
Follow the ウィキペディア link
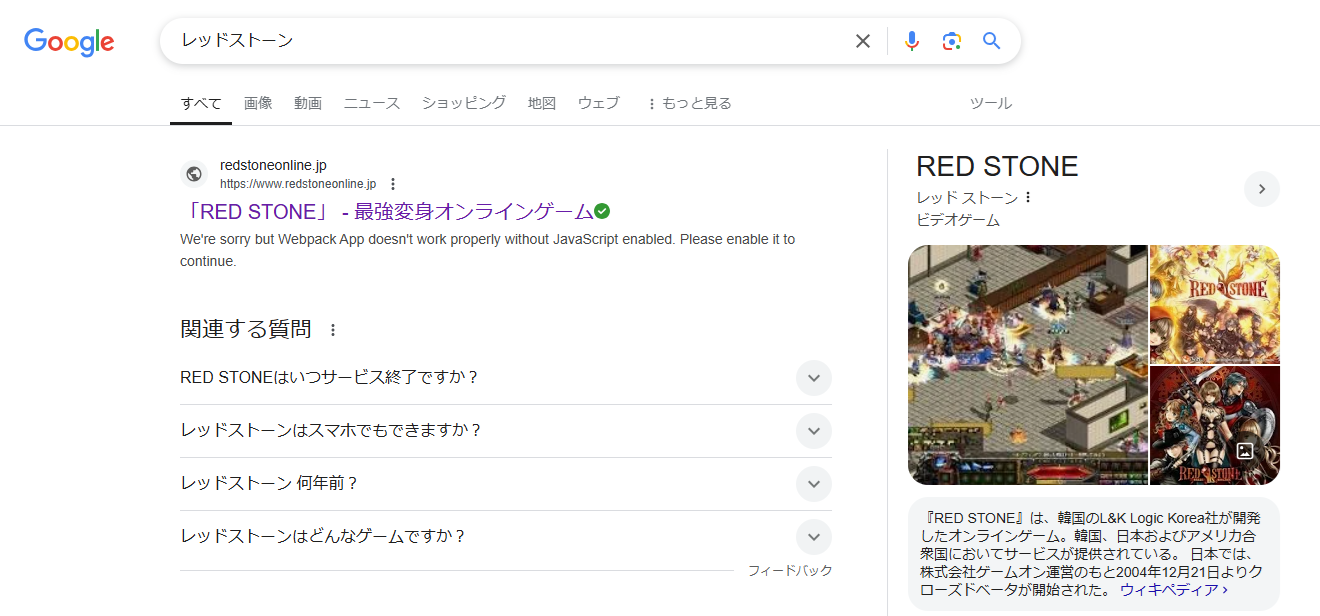click(x=1173, y=590)
